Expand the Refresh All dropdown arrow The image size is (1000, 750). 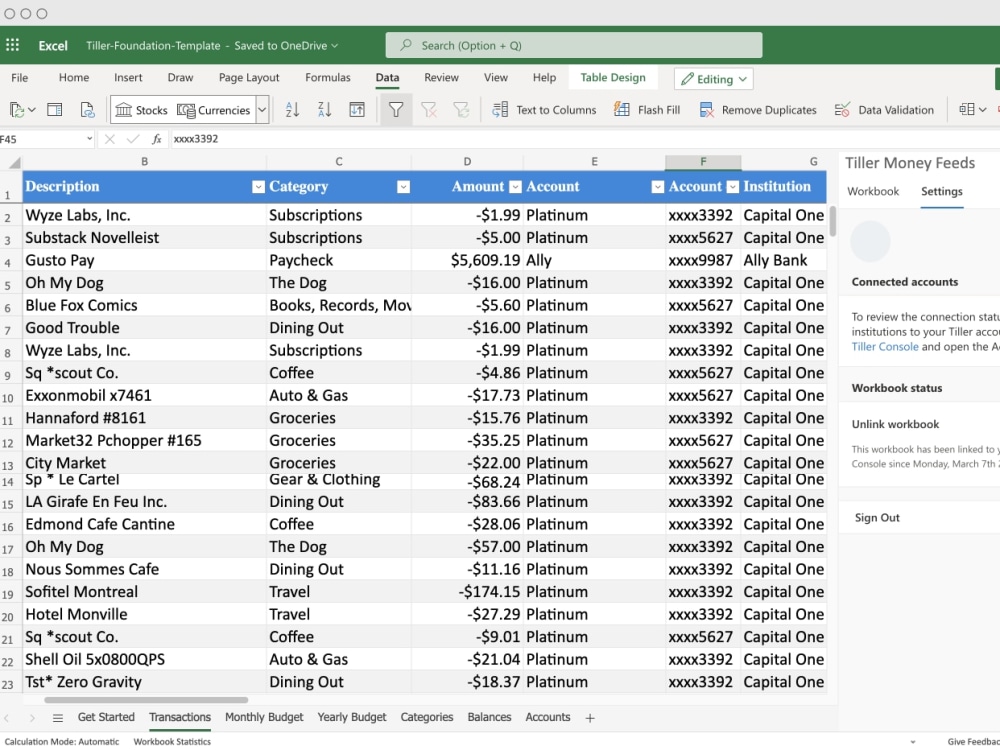pyautogui.click(x=32, y=110)
